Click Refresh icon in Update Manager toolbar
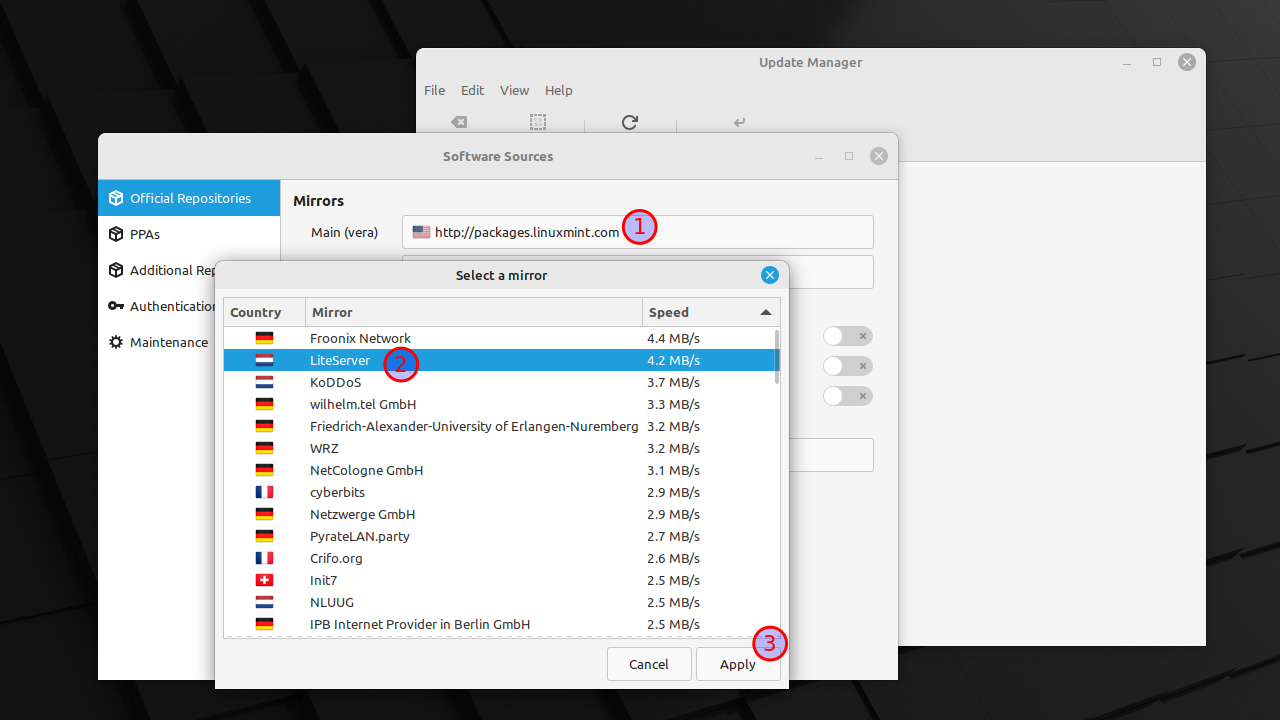 [629, 122]
